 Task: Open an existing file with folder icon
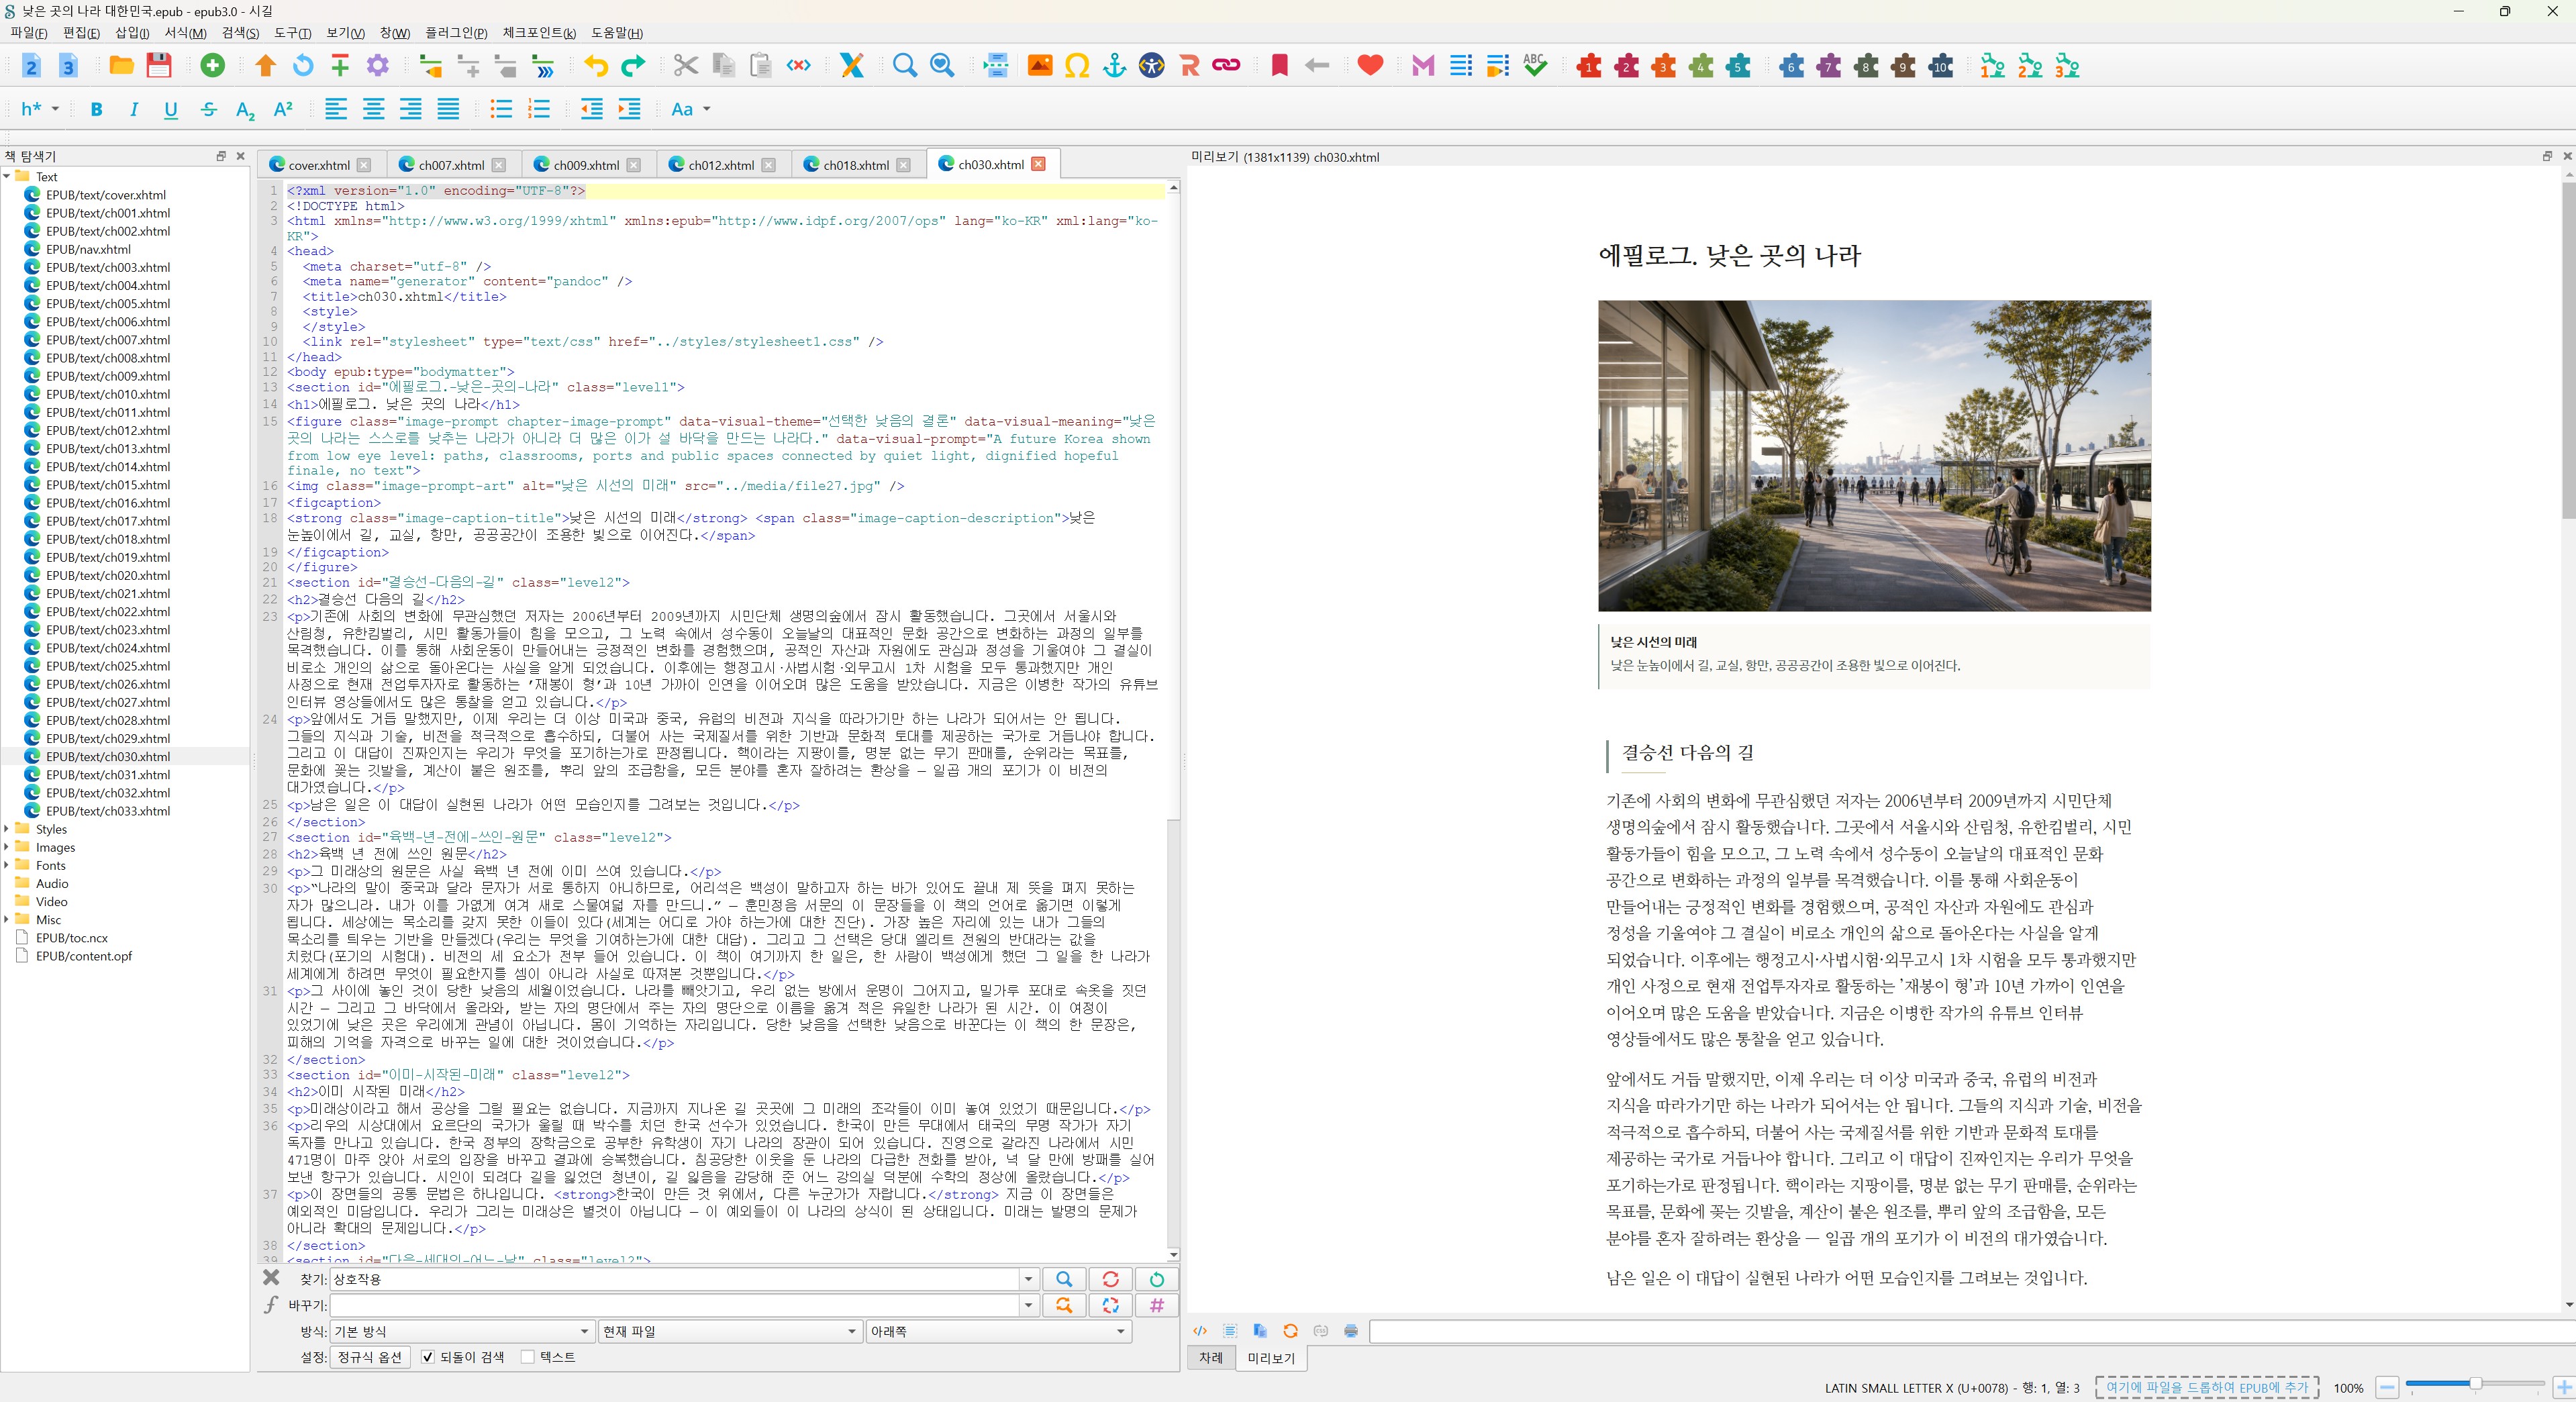122,66
